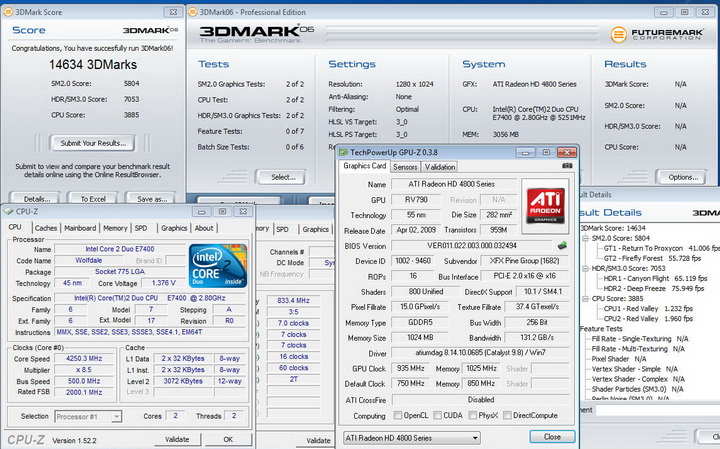This screenshot has height=449, width=720.
Task: Open the About tab in CPU-Z
Action: click(204, 228)
